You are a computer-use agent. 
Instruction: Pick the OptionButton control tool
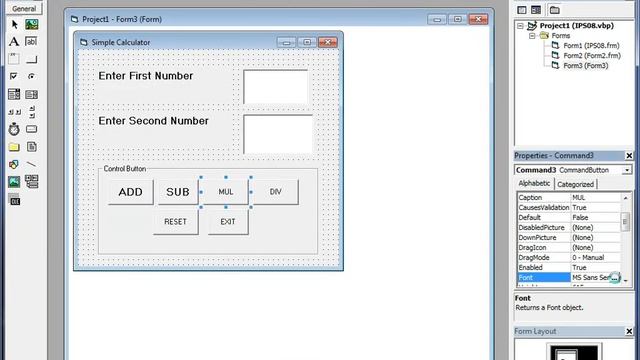coord(31,76)
